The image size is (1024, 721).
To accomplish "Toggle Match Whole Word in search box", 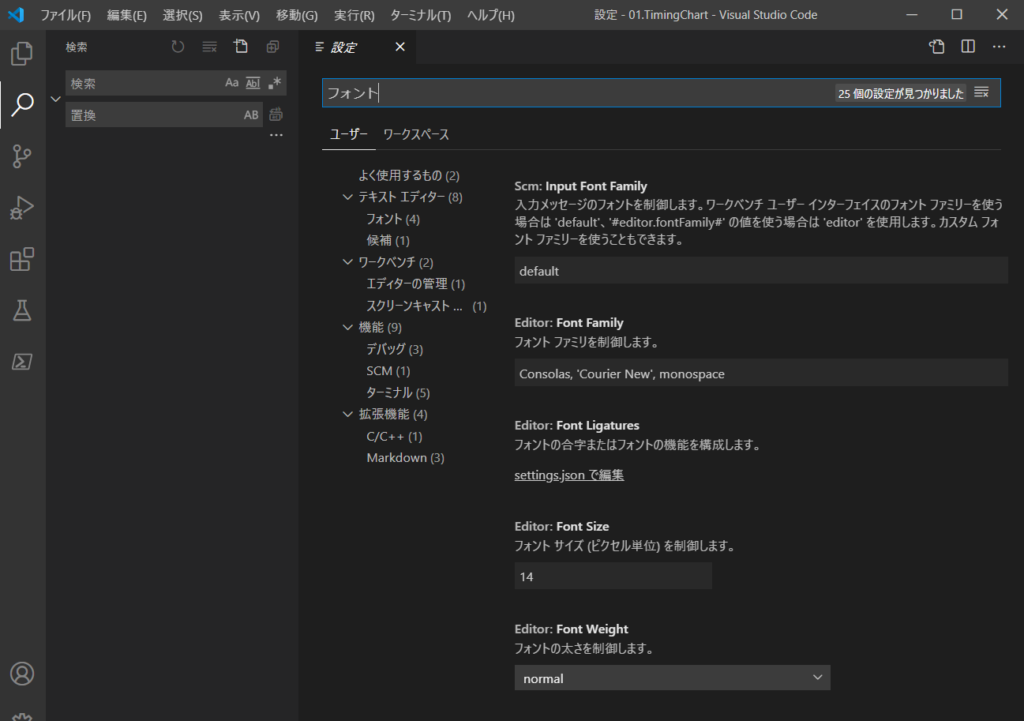I will tap(253, 83).
